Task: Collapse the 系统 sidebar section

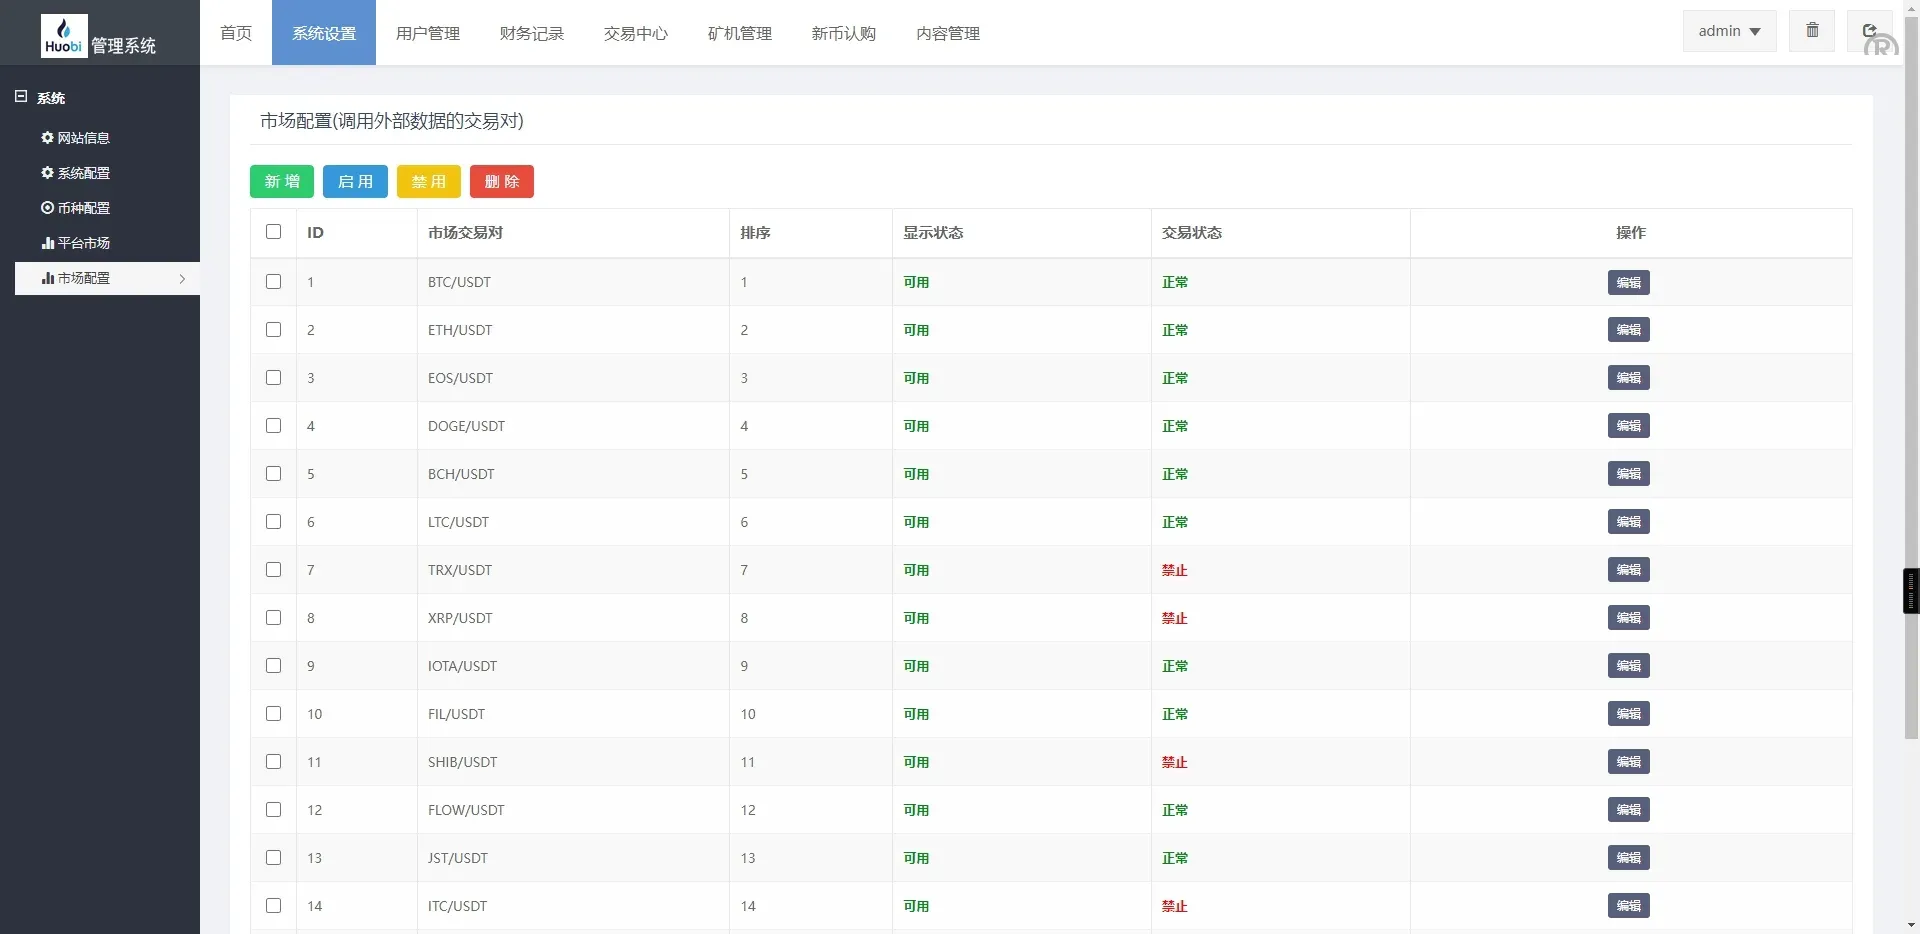Action: tap(19, 95)
